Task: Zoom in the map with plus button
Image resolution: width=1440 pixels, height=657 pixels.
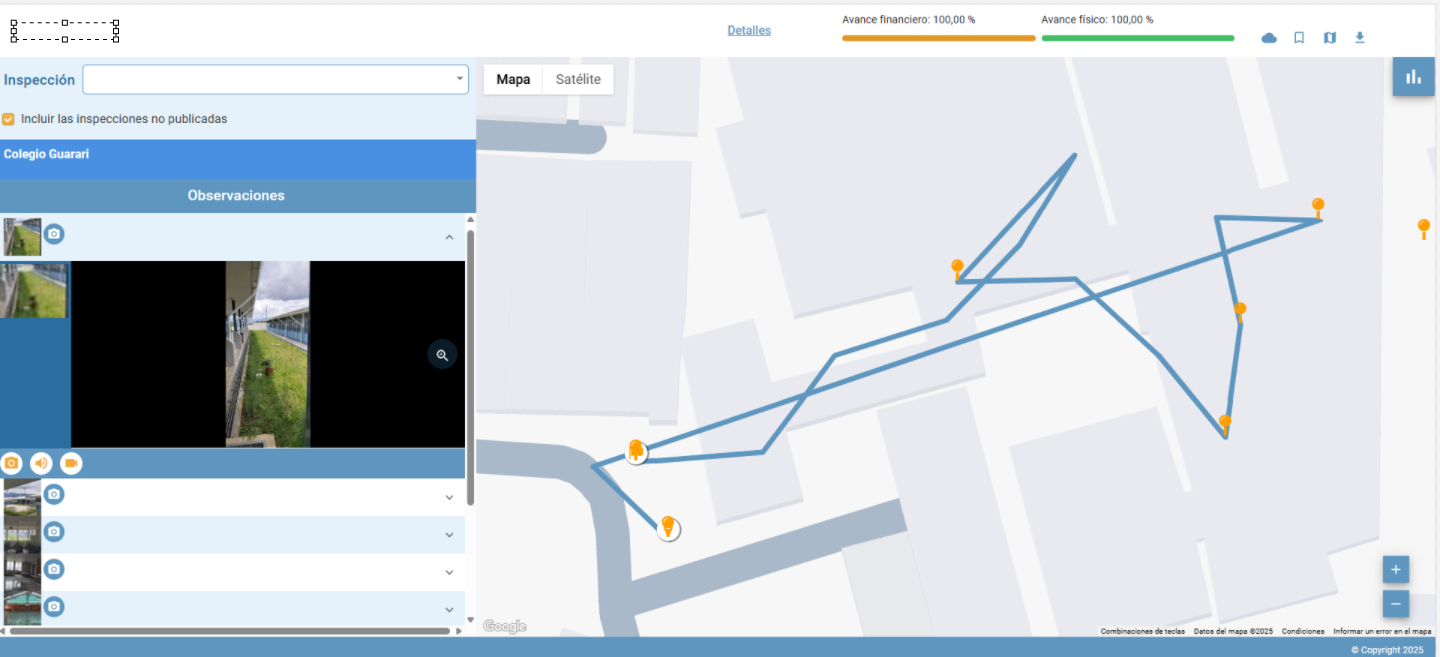Action: pos(1395,570)
